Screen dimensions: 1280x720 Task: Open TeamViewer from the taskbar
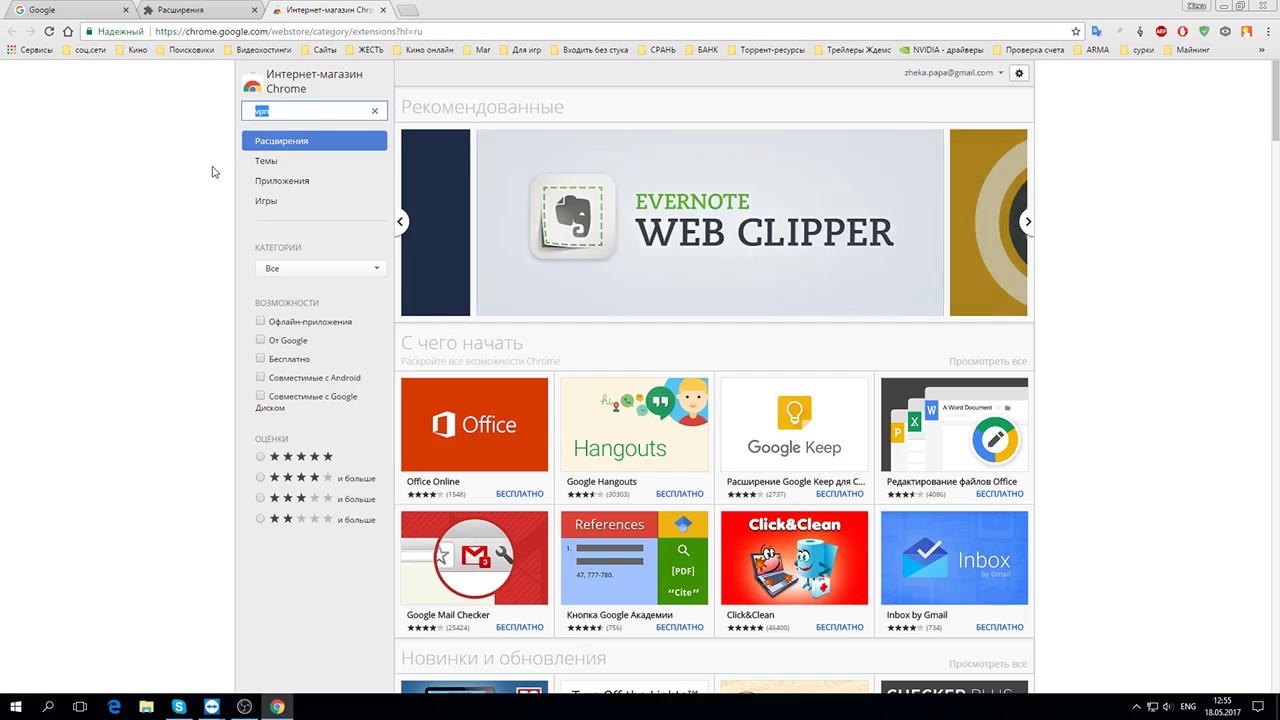pyautogui.click(x=212, y=707)
